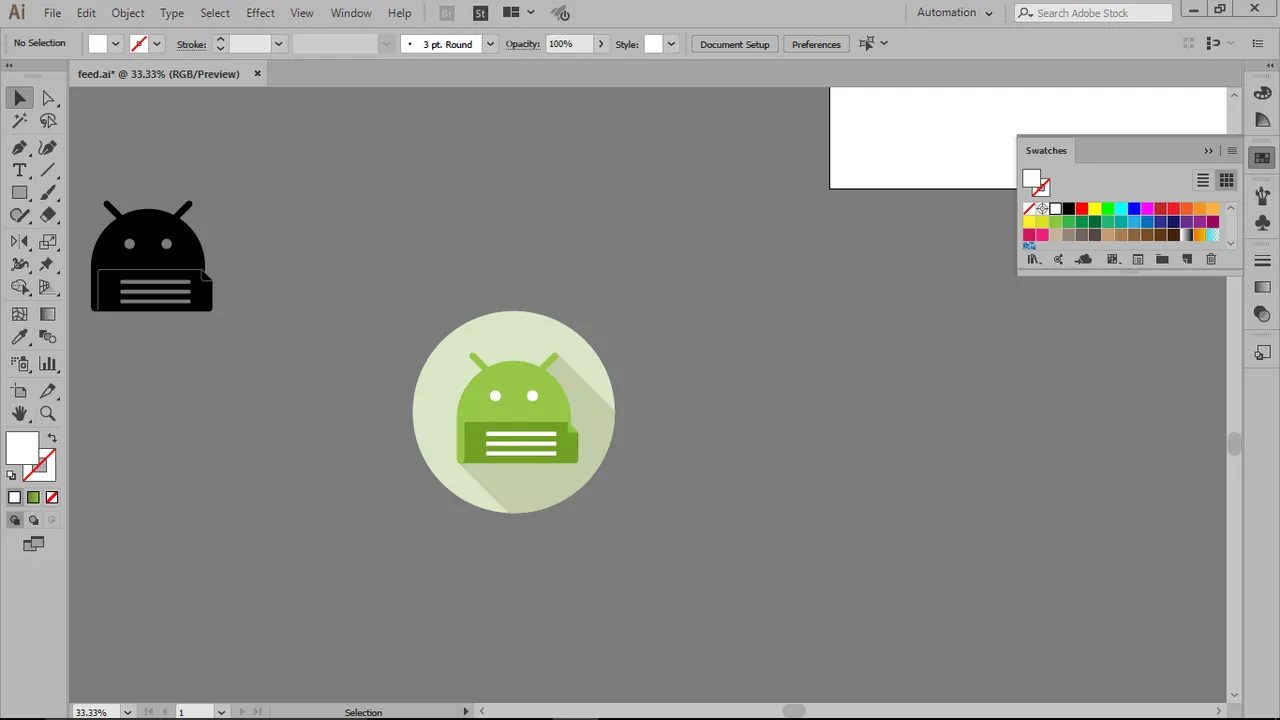Open the Effect menu

(260, 13)
